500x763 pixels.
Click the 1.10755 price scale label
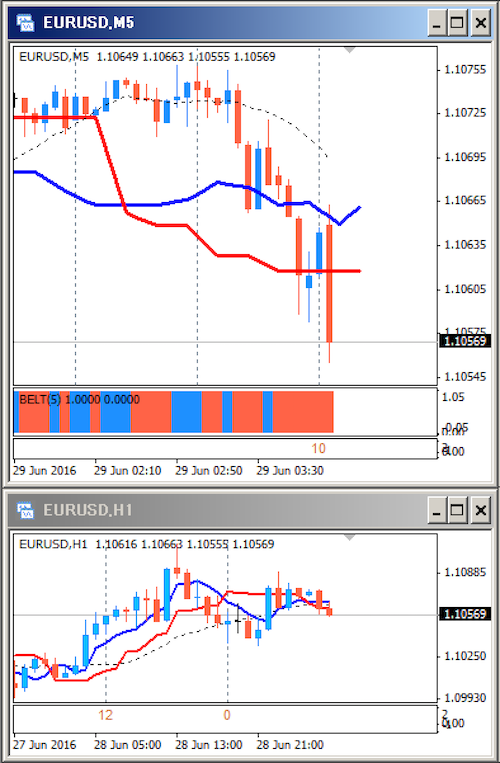point(465,70)
